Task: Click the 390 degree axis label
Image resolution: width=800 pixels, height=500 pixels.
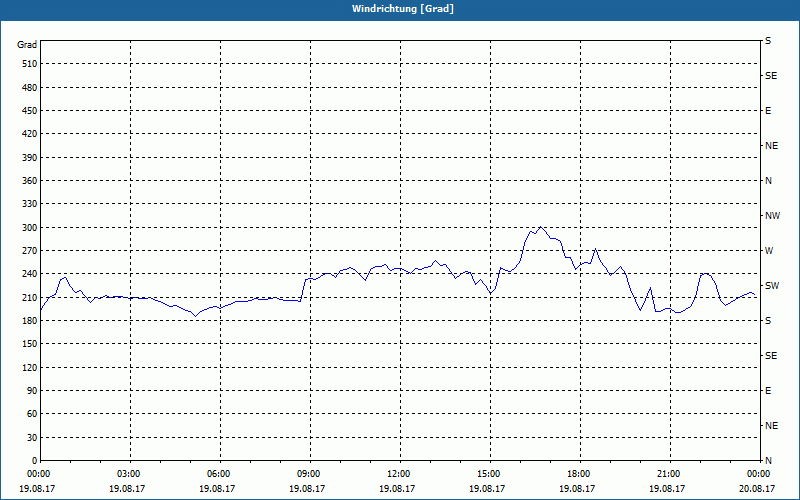Action: point(29,158)
